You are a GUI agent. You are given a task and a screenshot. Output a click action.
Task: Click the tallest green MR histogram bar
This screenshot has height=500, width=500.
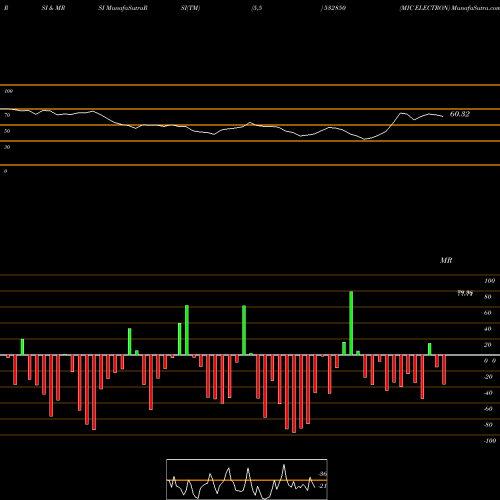pyautogui.click(x=351, y=323)
